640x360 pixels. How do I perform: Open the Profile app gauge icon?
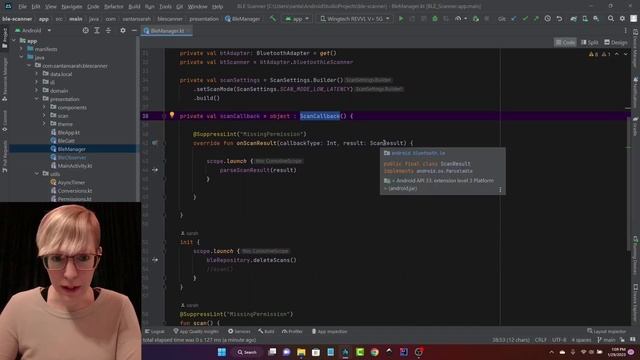pyautogui.click(x=458, y=19)
